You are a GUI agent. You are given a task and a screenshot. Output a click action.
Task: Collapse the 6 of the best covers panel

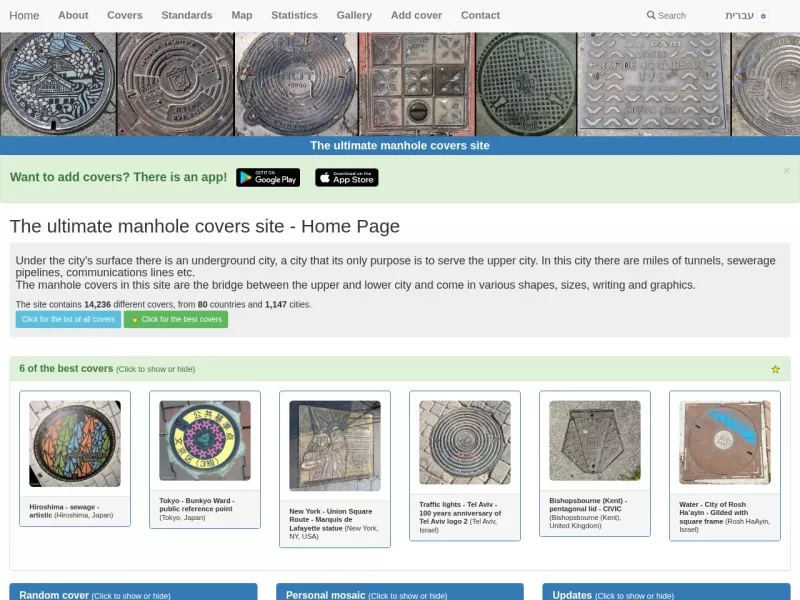click(x=107, y=368)
